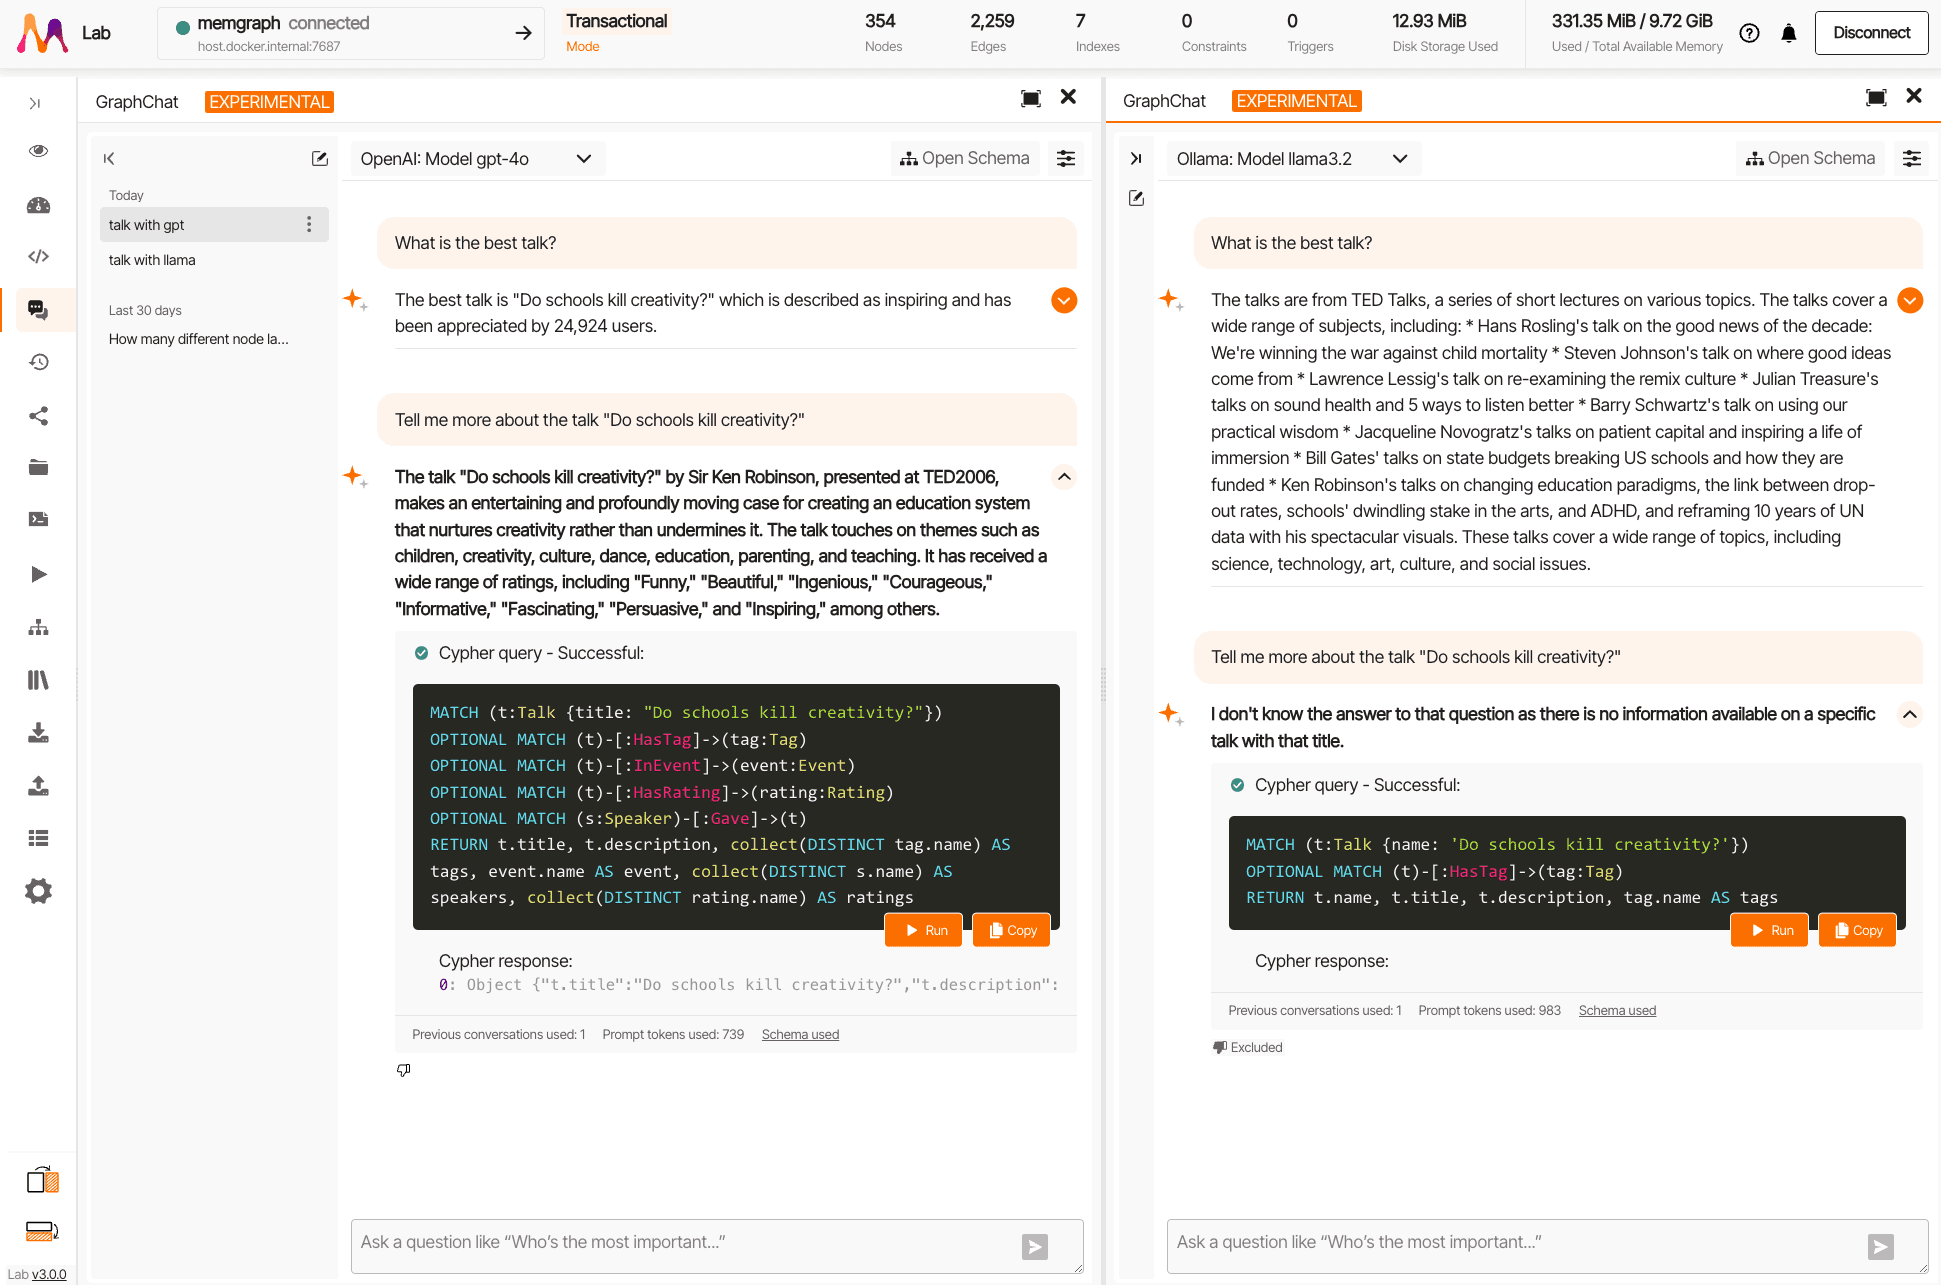Open the query execution code icon
The width and height of the screenshot is (1941, 1285).
pyautogui.click(x=38, y=257)
